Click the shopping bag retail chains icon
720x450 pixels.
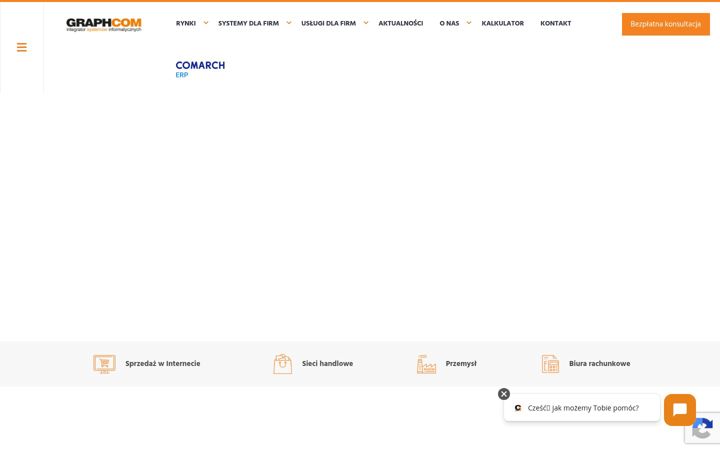click(282, 364)
